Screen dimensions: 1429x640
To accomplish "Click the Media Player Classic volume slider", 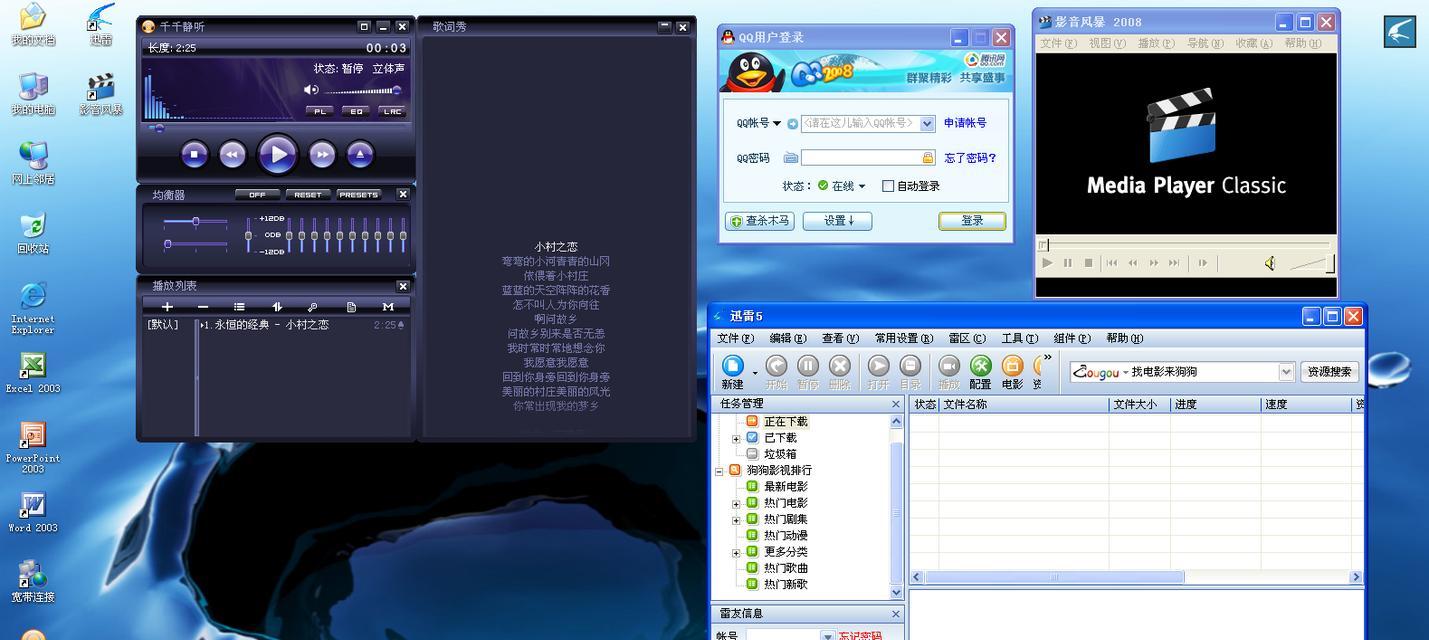I will [x=1311, y=263].
